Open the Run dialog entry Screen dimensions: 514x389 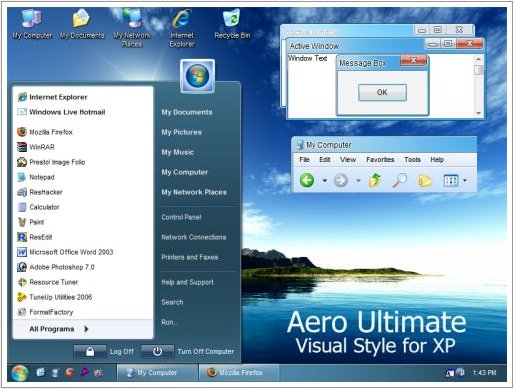(169, 322)
